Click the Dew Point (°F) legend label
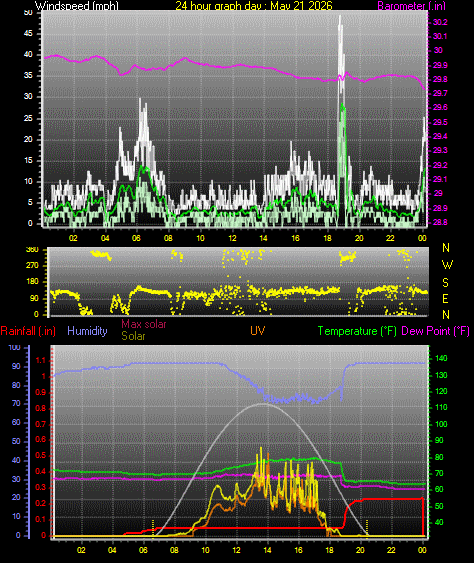Screen dimensions: 474x563 pyautogui.click(x=436, y=331)
